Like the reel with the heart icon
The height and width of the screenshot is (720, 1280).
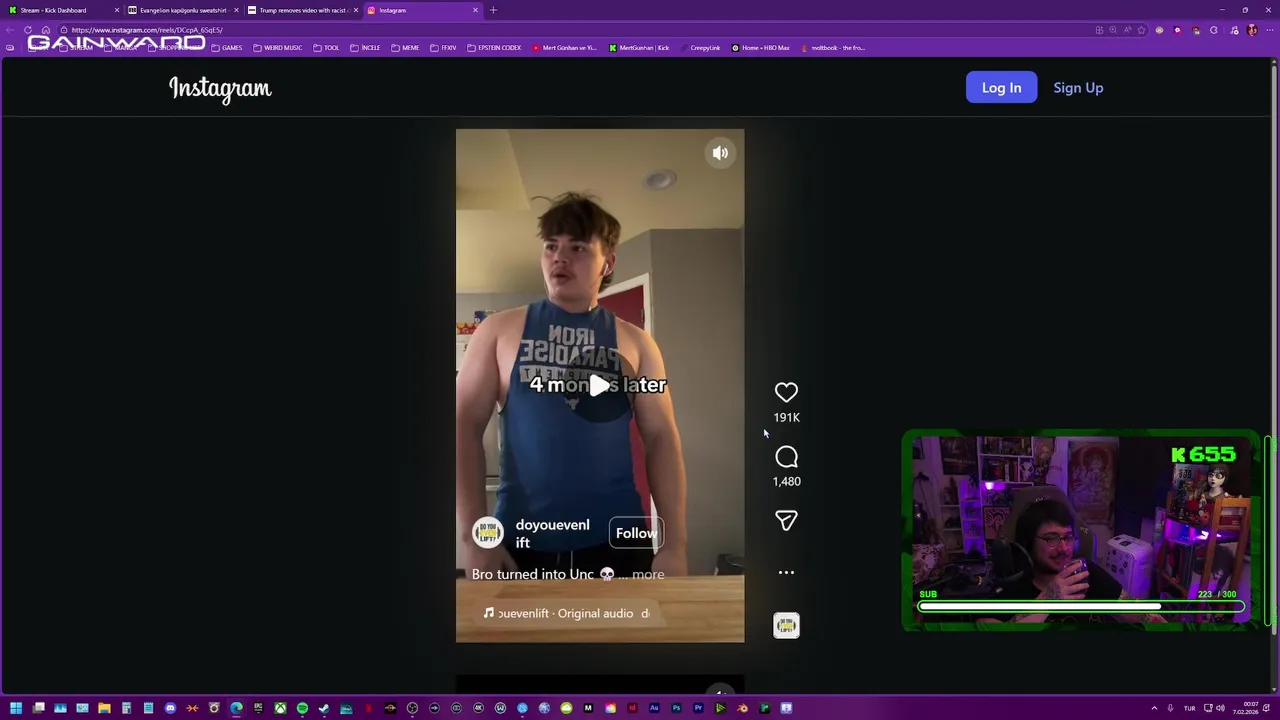tap(786, 392)
